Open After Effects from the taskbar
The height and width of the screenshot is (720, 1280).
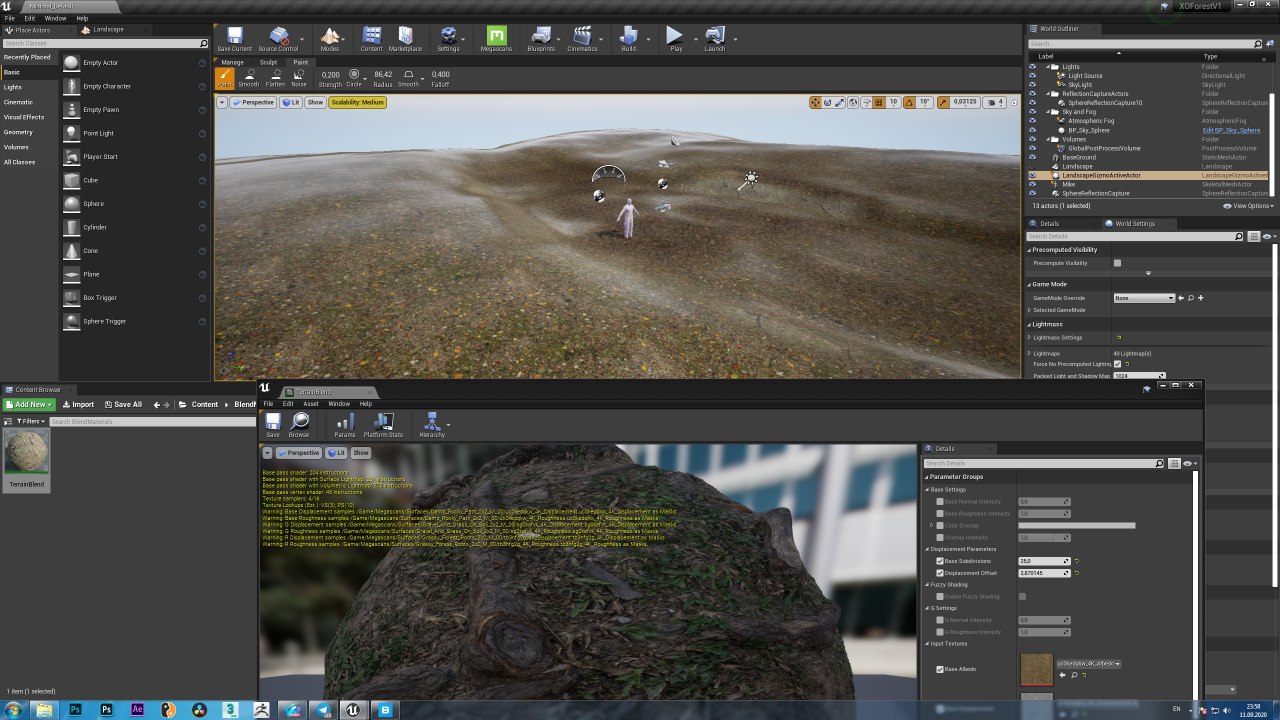tap(137, 709)
